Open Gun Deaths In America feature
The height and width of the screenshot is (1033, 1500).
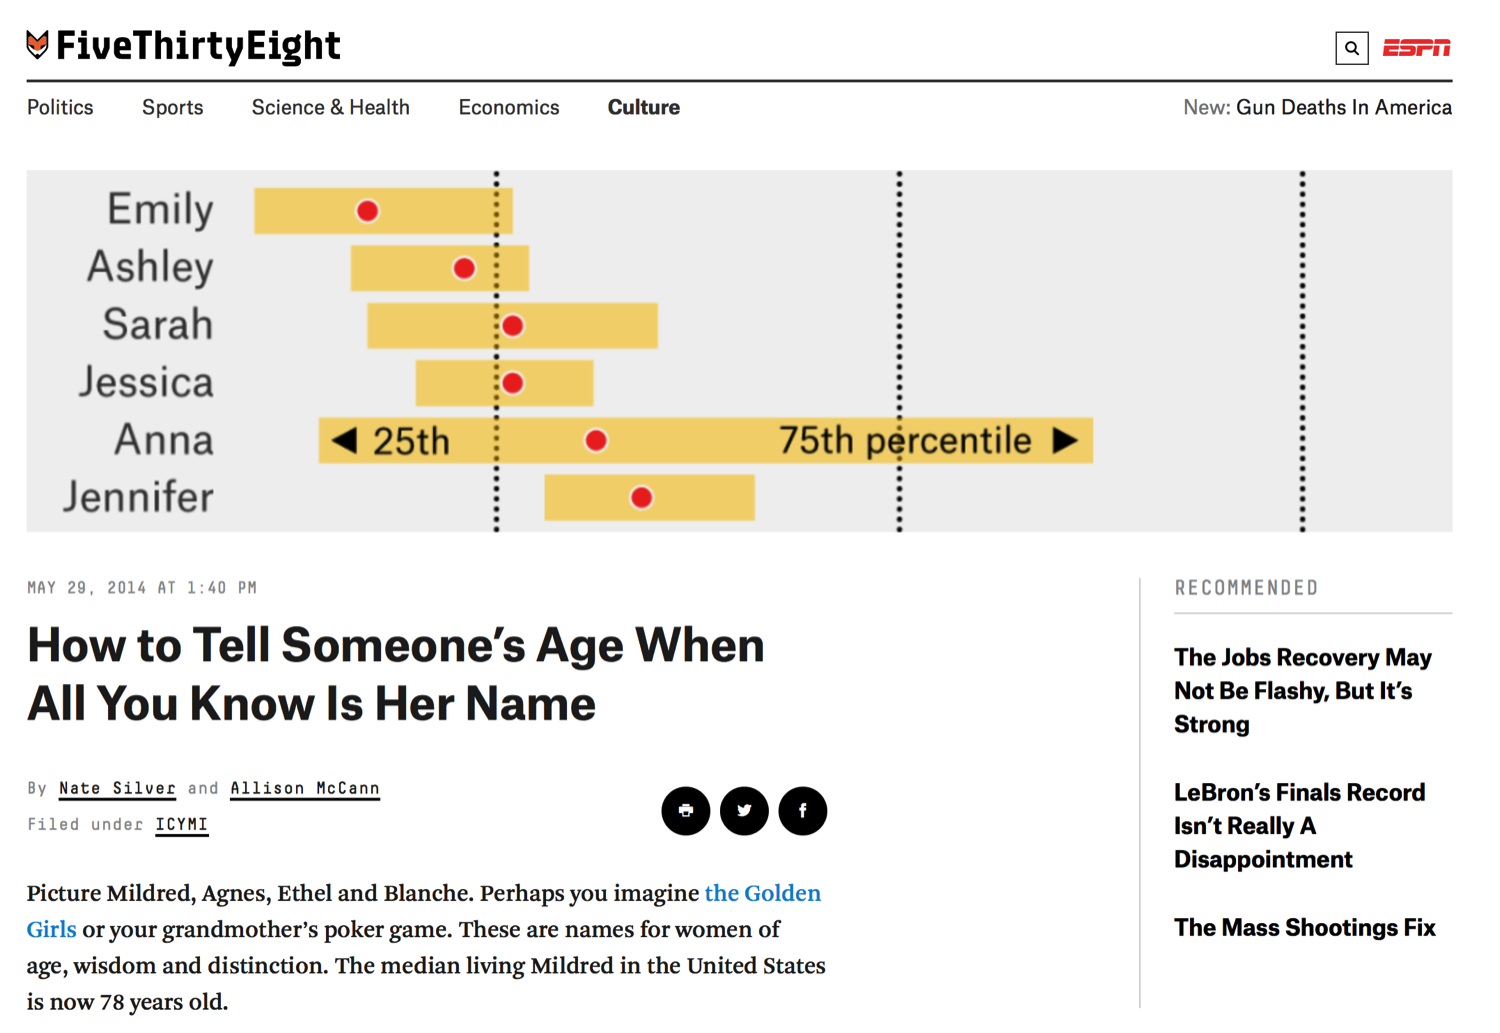[1344, 107]
